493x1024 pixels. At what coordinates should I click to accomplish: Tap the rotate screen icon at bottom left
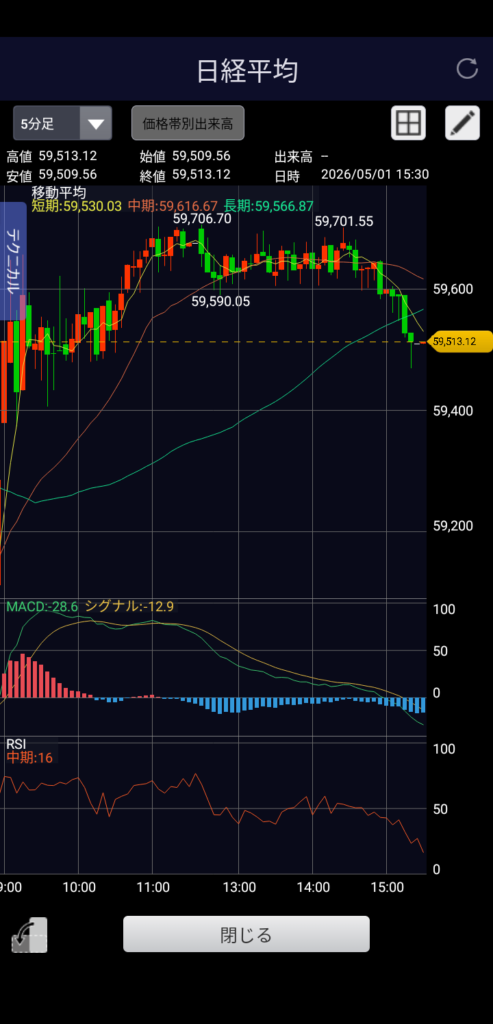[29, 935]
